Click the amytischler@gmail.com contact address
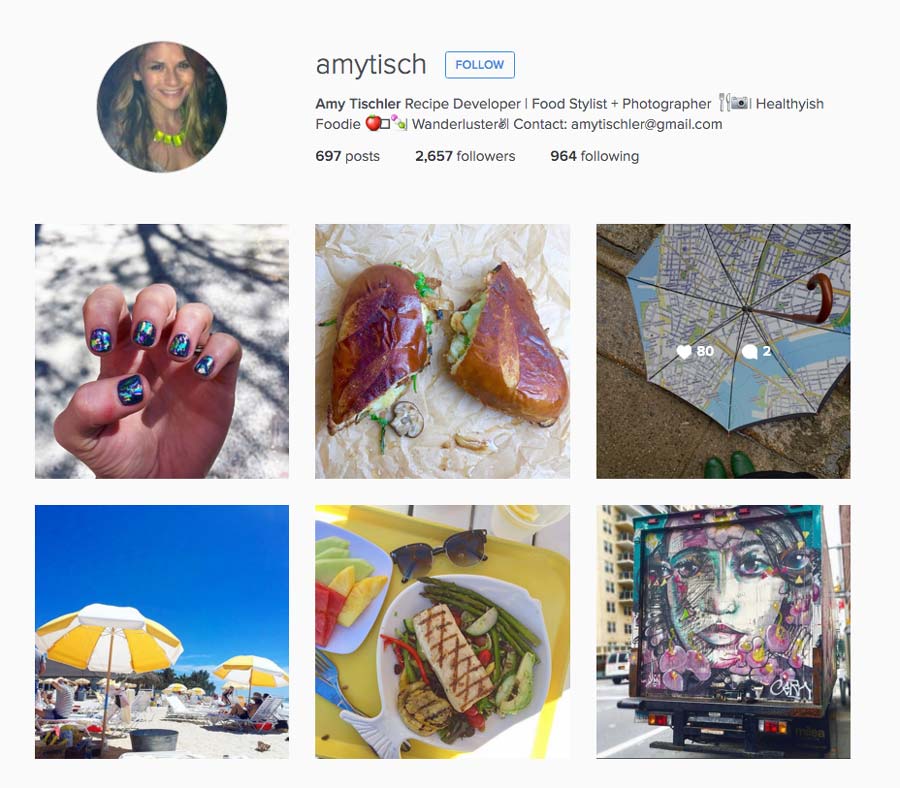The width and height of the screenshot is (900, 788). (646, 125)
